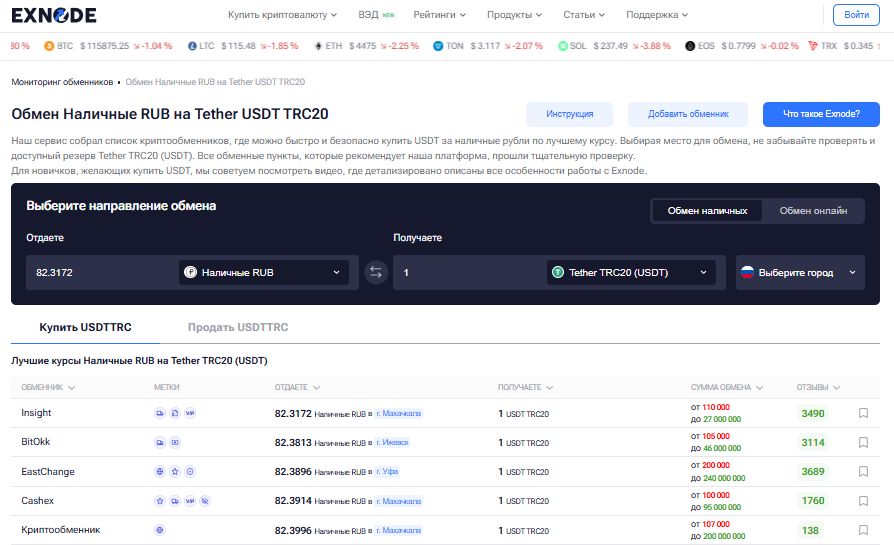Image resolution: width=894 pixels, height=545 pixels.
Task: Expand the Продукты menu
Action: tap(514, 15)
